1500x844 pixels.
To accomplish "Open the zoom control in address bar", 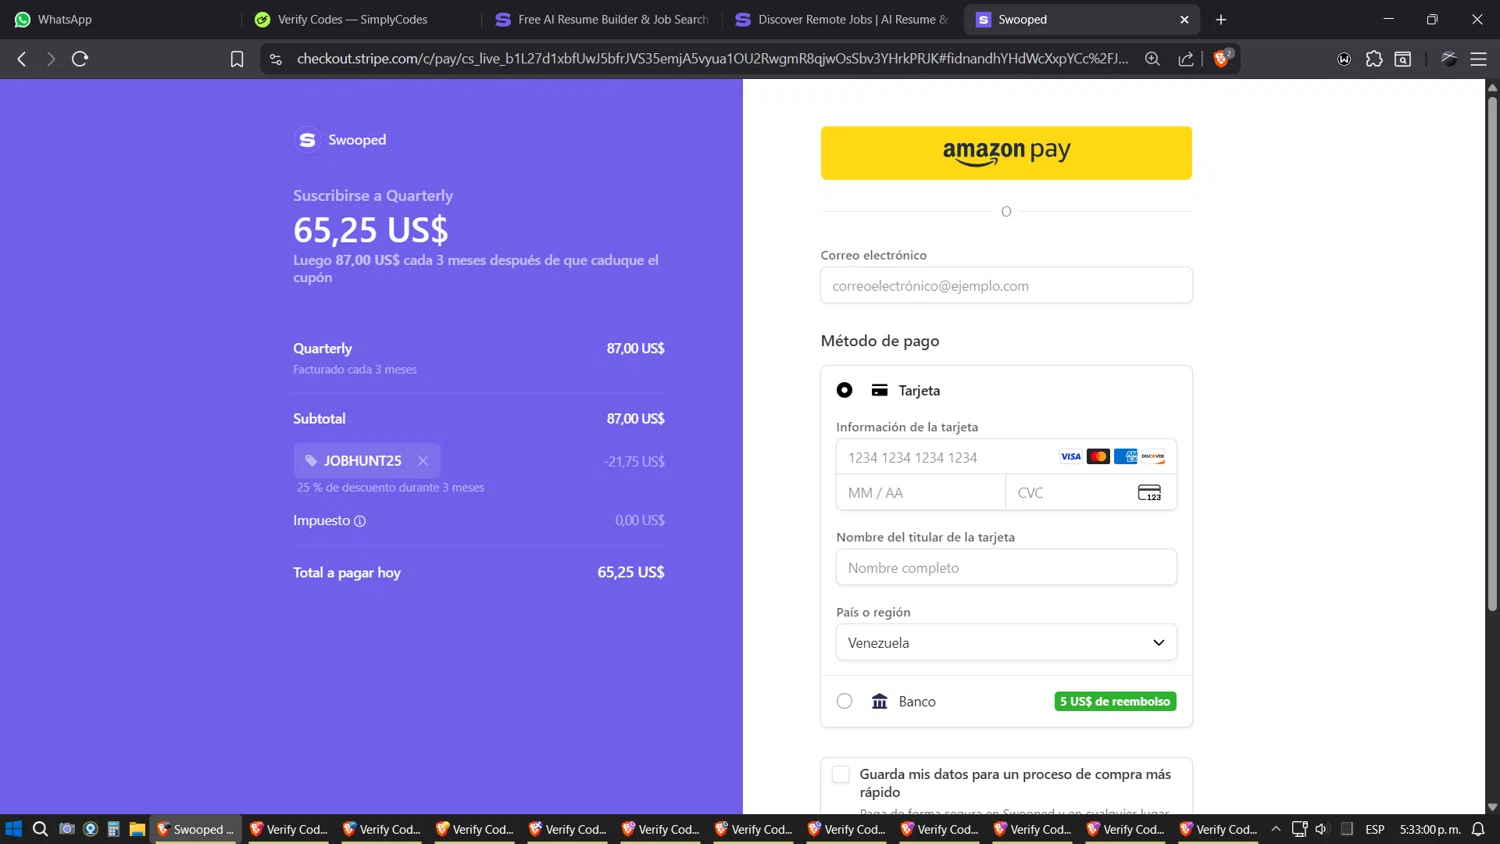I will click(x=1152, y=59).
